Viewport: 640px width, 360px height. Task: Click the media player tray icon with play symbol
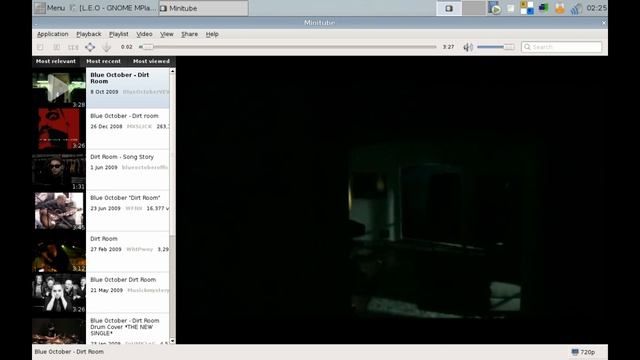pyautogui.click(x=494, y=8)
